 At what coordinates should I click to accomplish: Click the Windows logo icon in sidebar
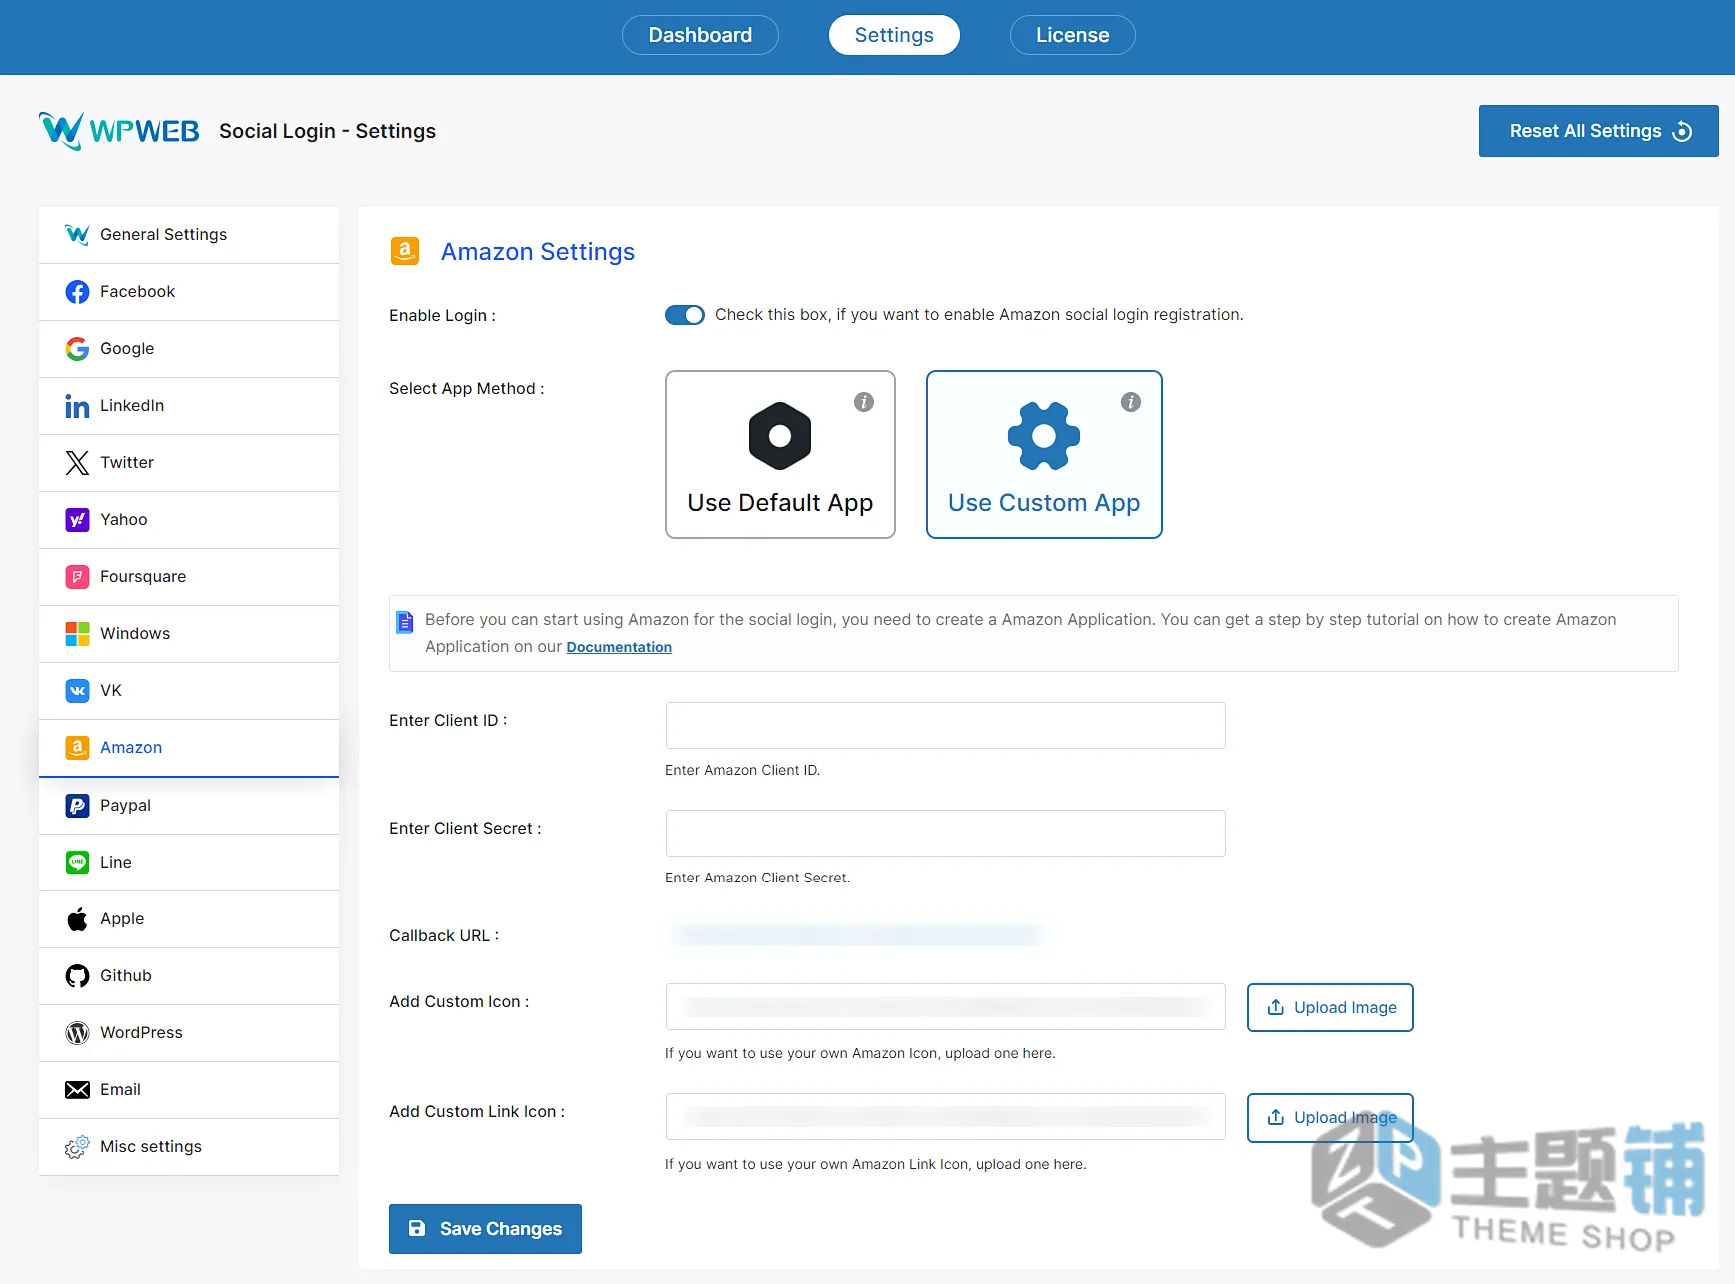(x=77, y=633)
